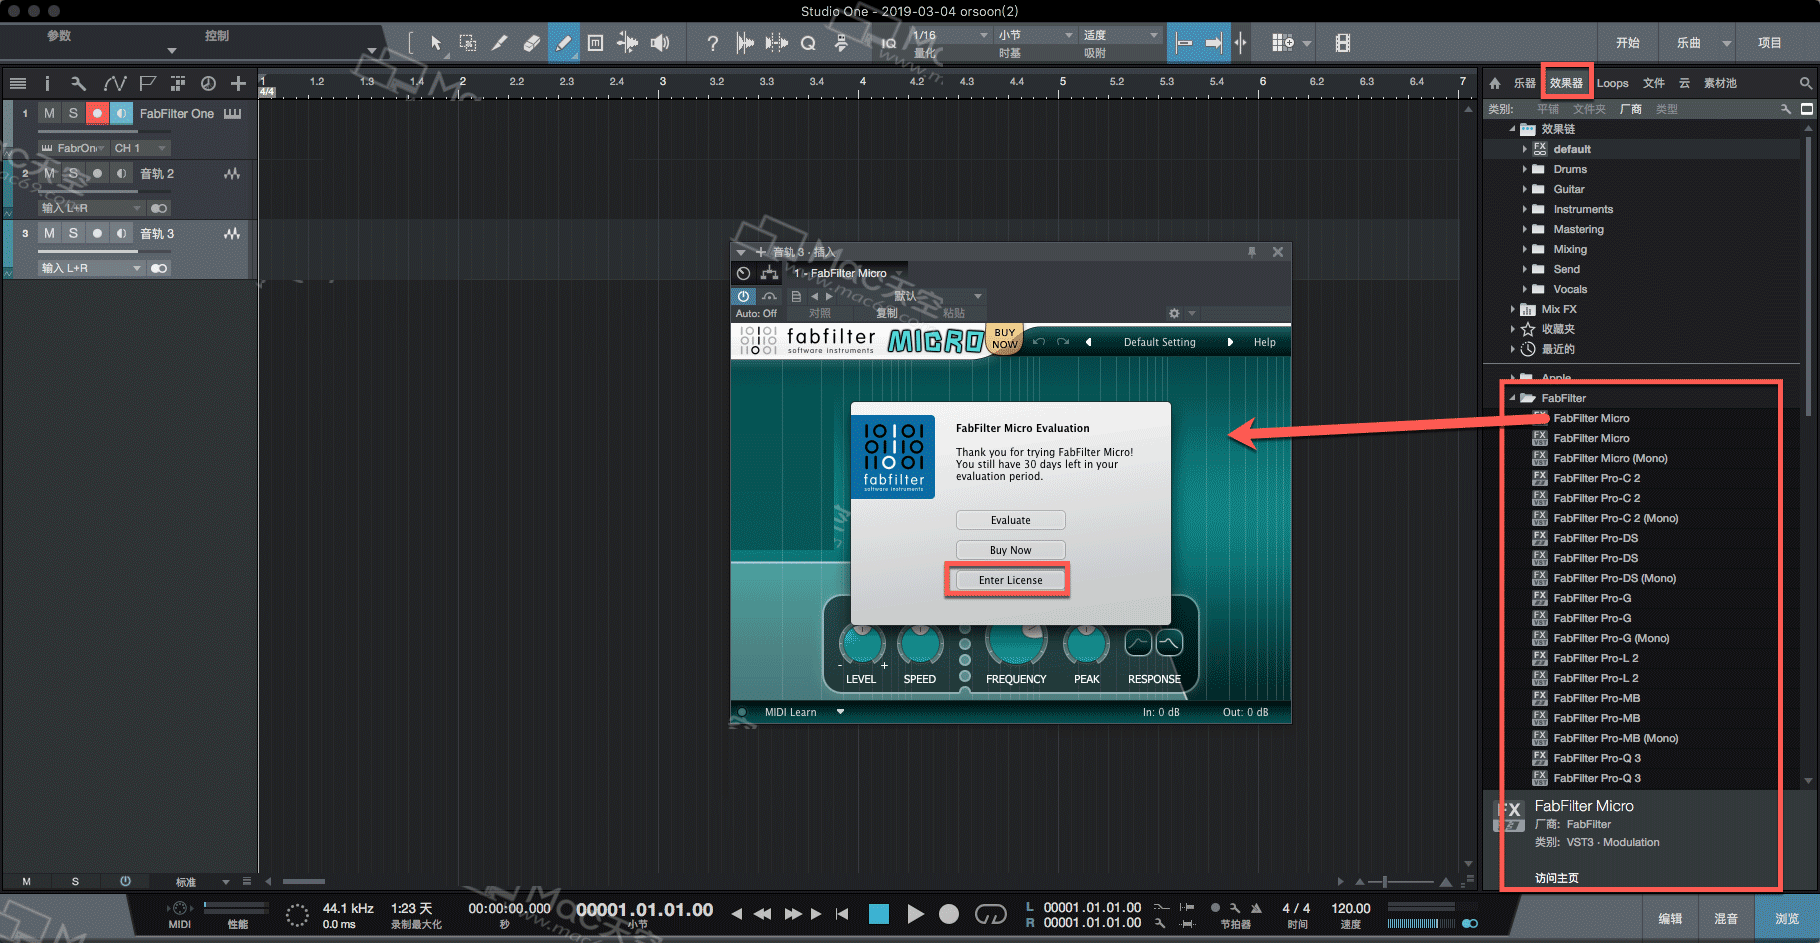Switch to the Loops browser tab
The width and height of the screenshot is (1820, 943).
click(1612, 83)
